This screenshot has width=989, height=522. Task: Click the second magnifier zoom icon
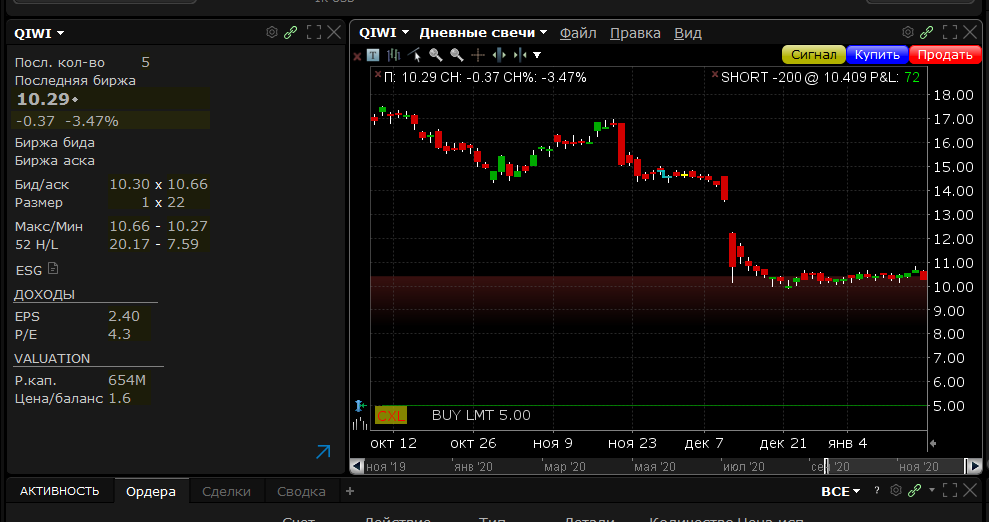click(x=457, y=55)
